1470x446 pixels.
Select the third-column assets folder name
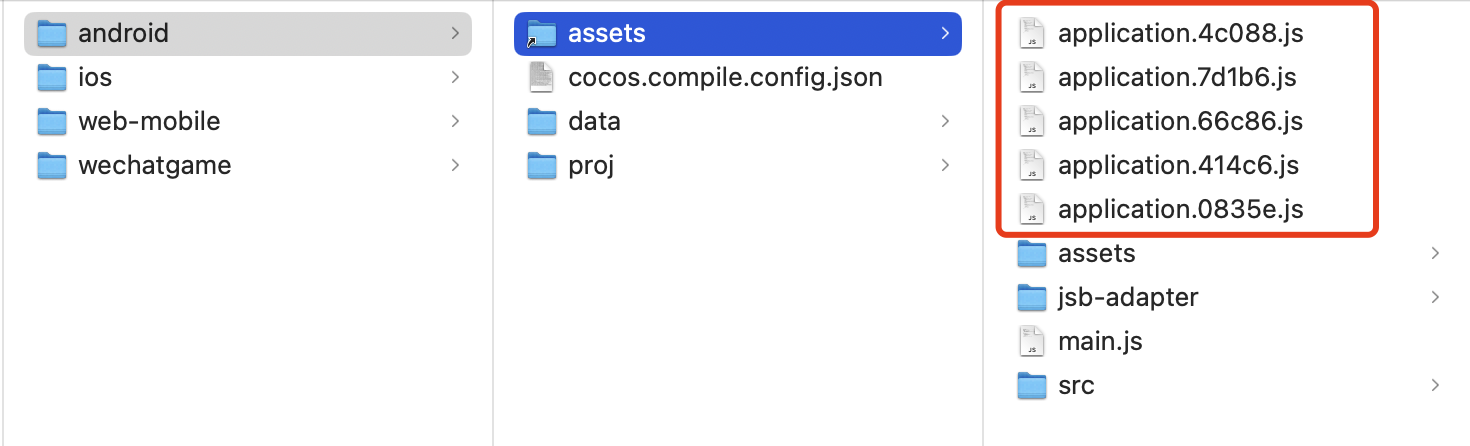point(1096,253)
